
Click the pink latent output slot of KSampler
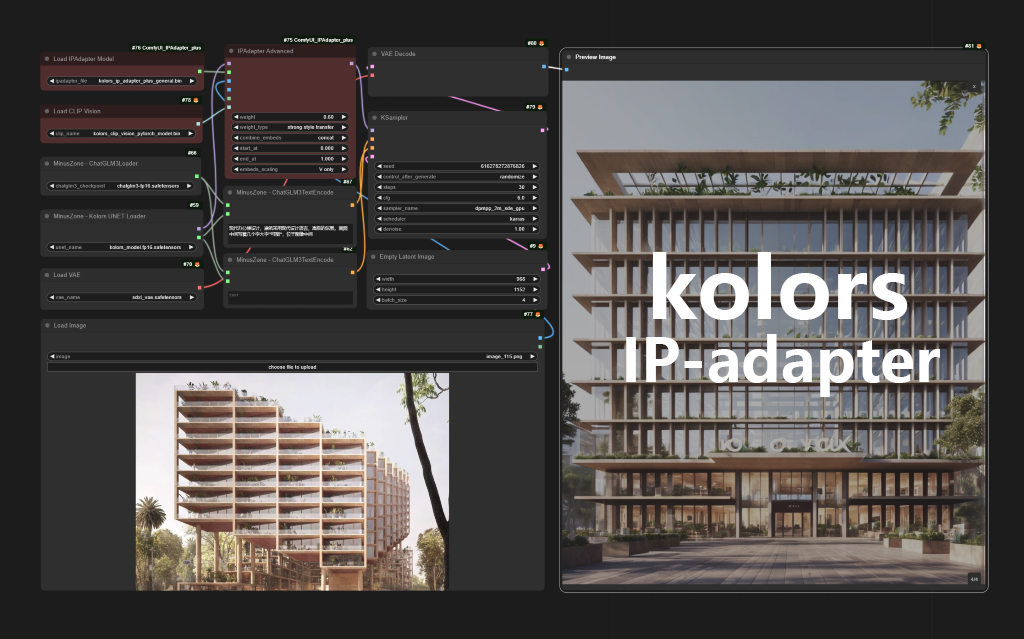pos(543,130)
